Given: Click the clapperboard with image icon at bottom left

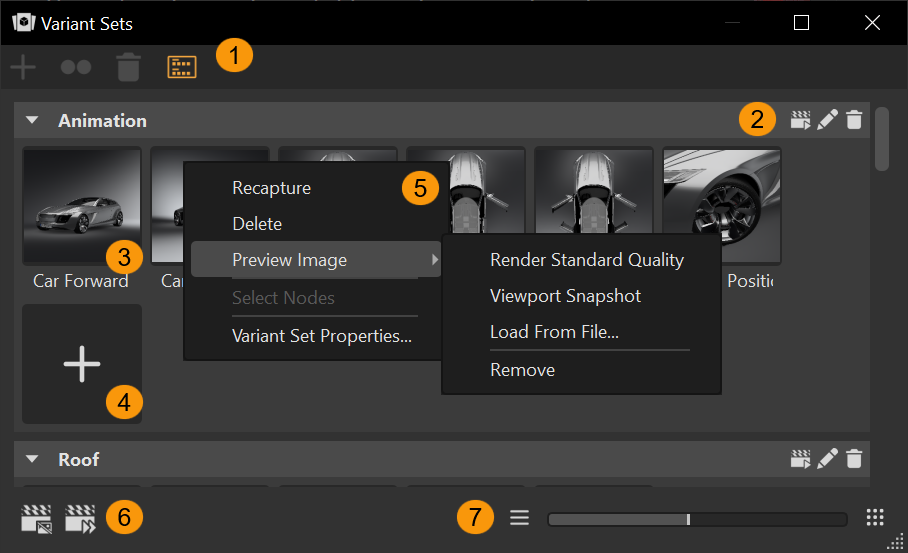Looking at the screenshot, I should coord(36,518).
